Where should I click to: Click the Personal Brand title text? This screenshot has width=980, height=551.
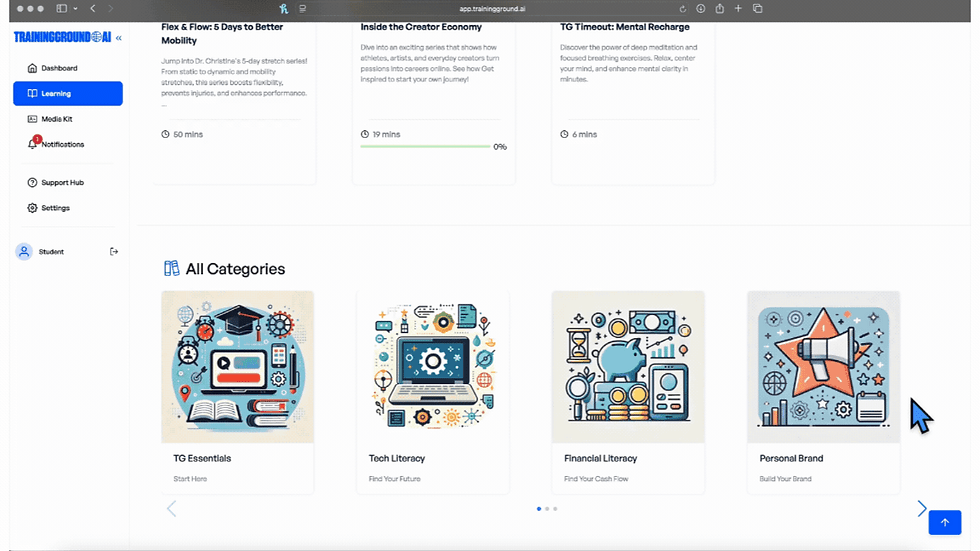coord(791,459)
